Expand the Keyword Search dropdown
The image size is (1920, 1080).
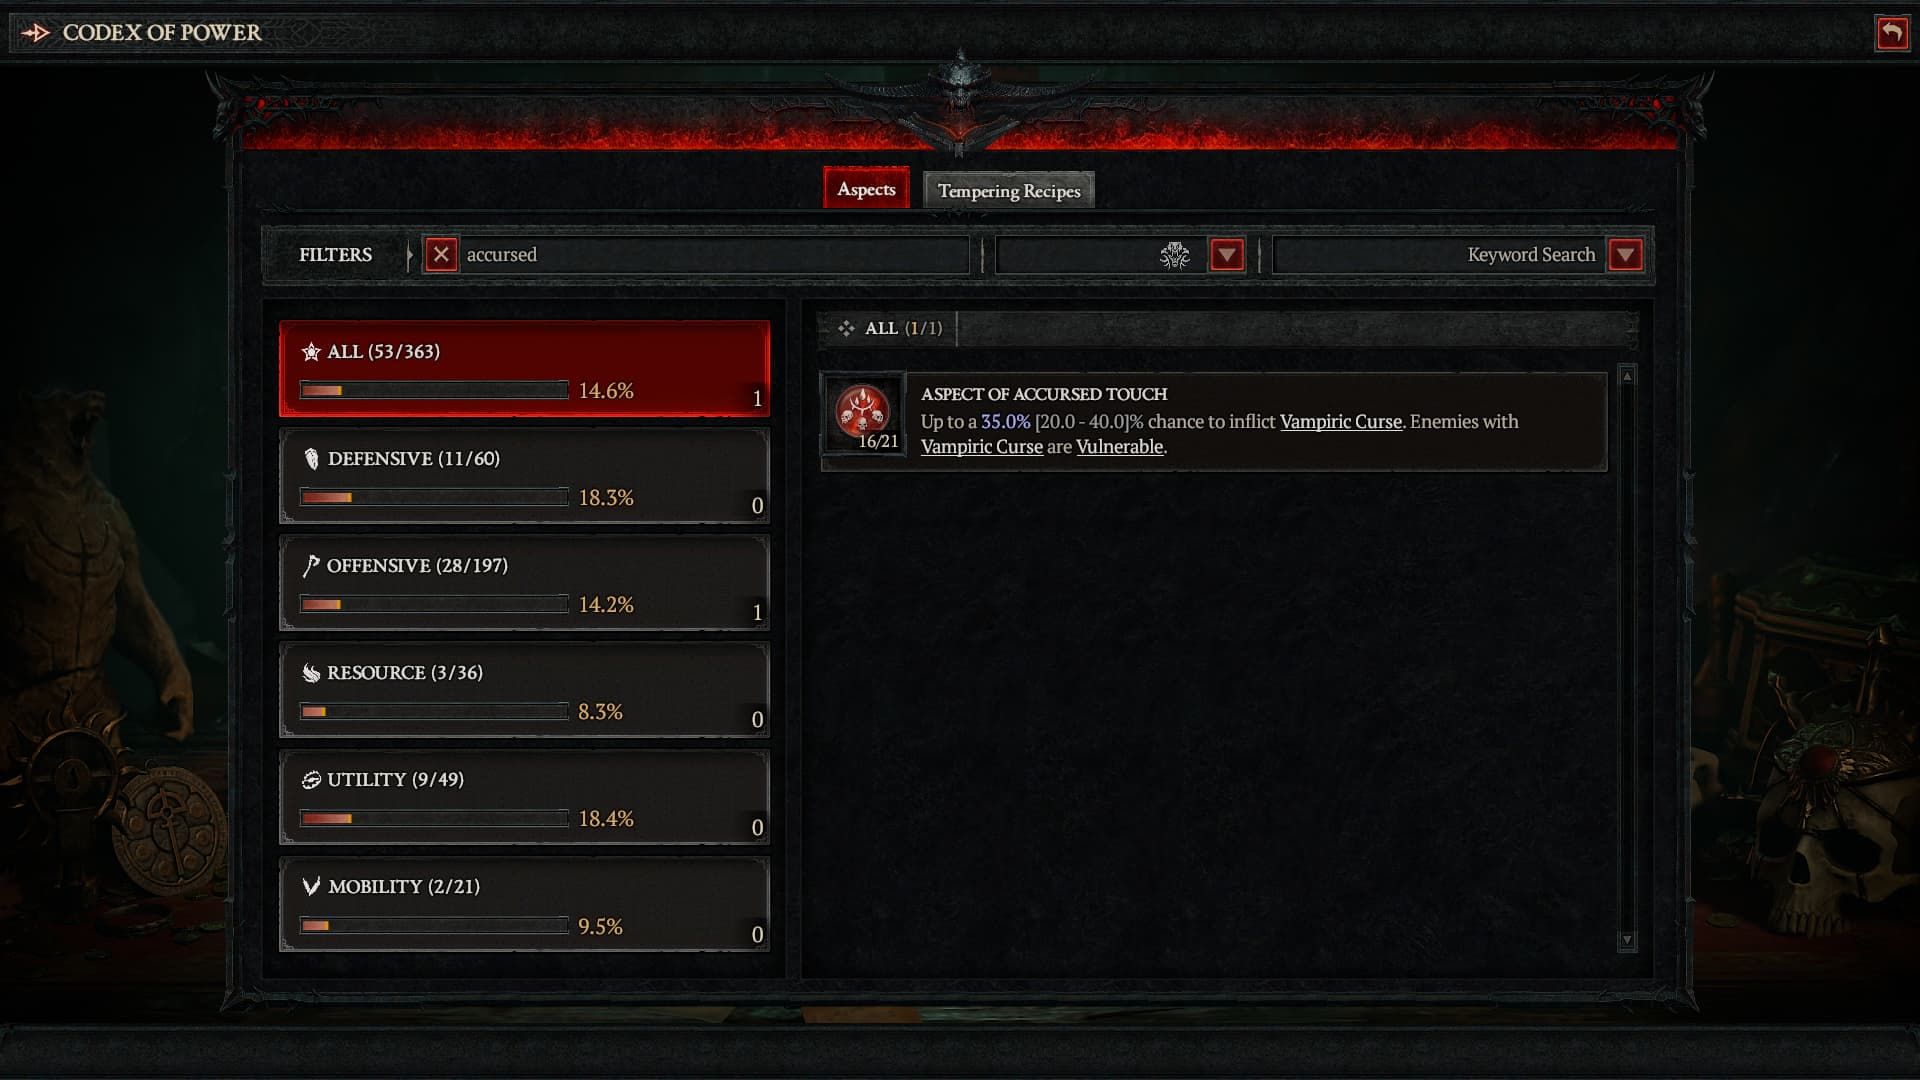[1626, 255]
